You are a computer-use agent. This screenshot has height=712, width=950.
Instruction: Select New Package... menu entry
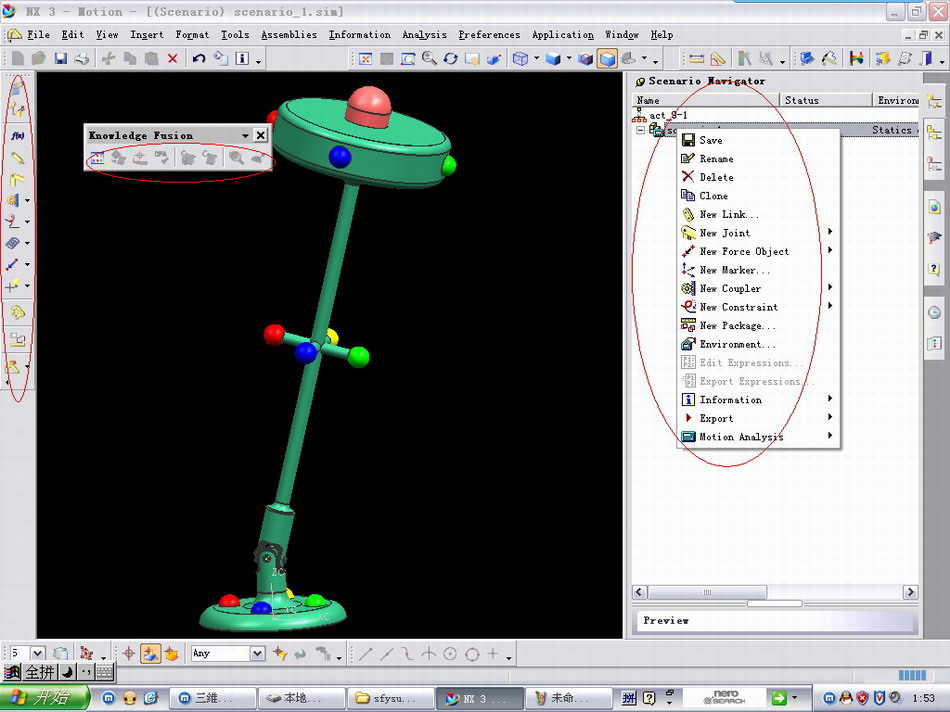[x=758, y=325]
